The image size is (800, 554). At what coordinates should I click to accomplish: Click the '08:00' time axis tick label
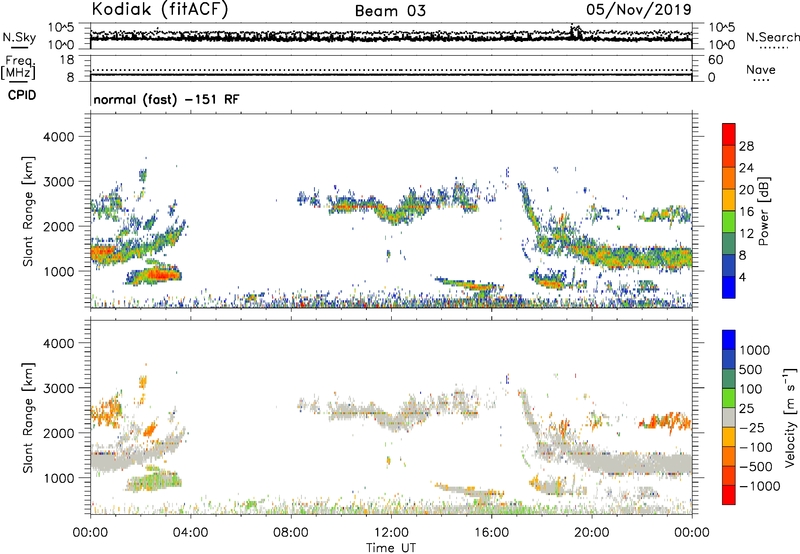pos(290,533)
